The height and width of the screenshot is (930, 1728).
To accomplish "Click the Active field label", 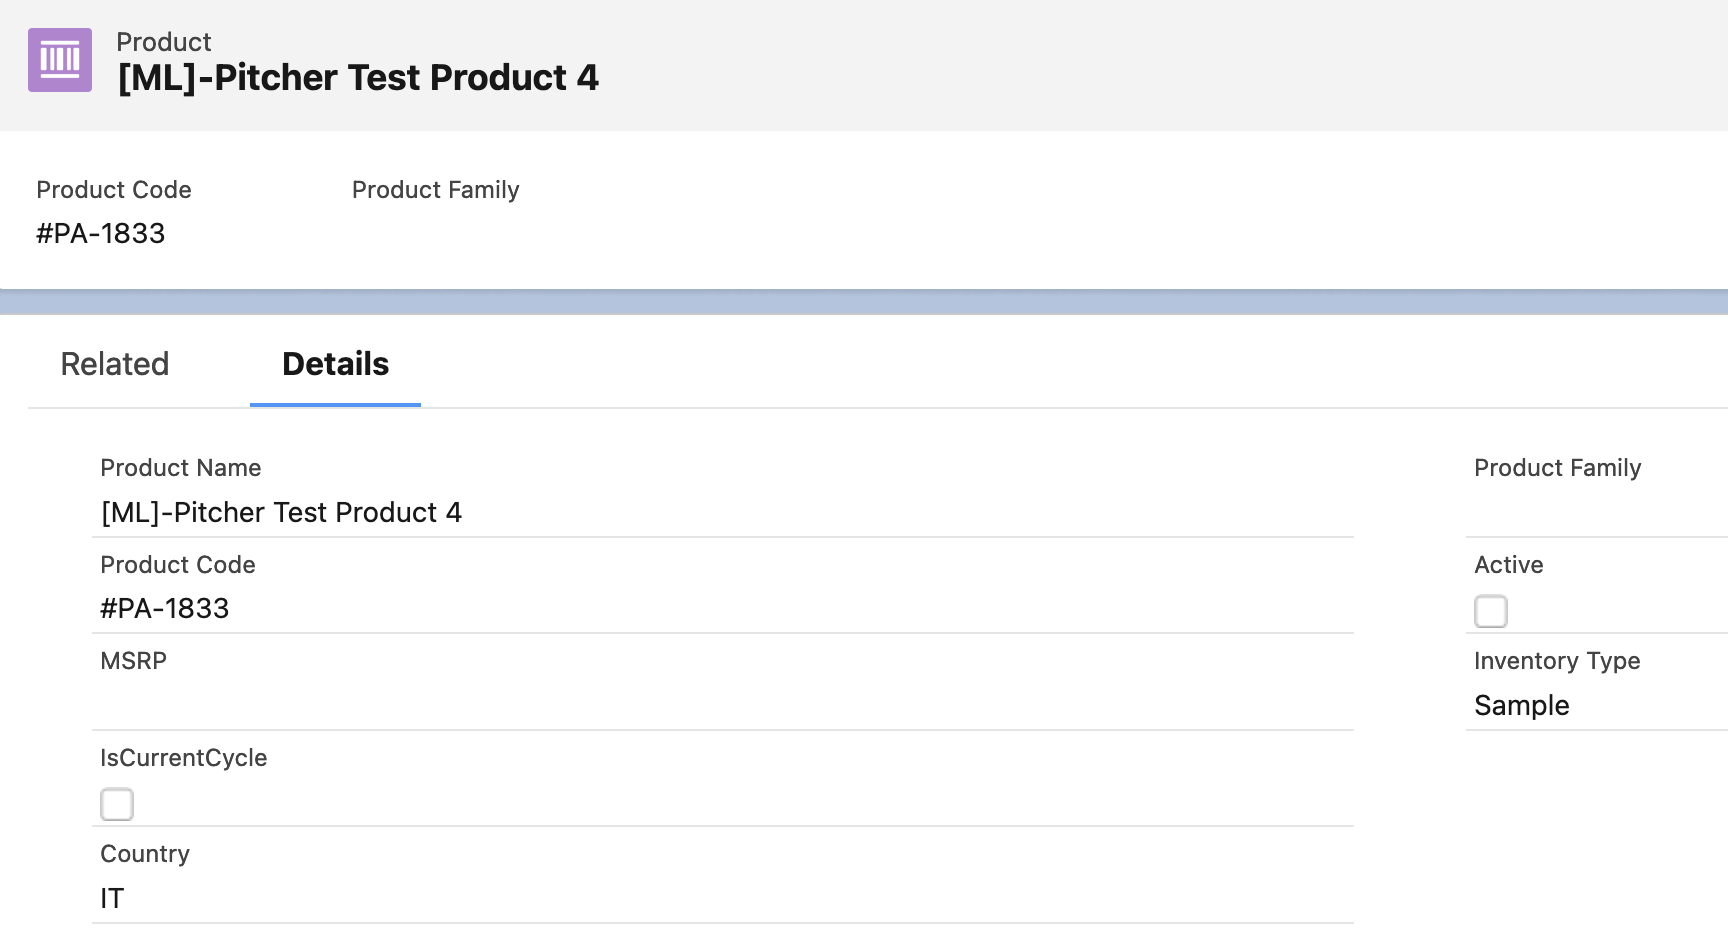I will [1508, 565].
